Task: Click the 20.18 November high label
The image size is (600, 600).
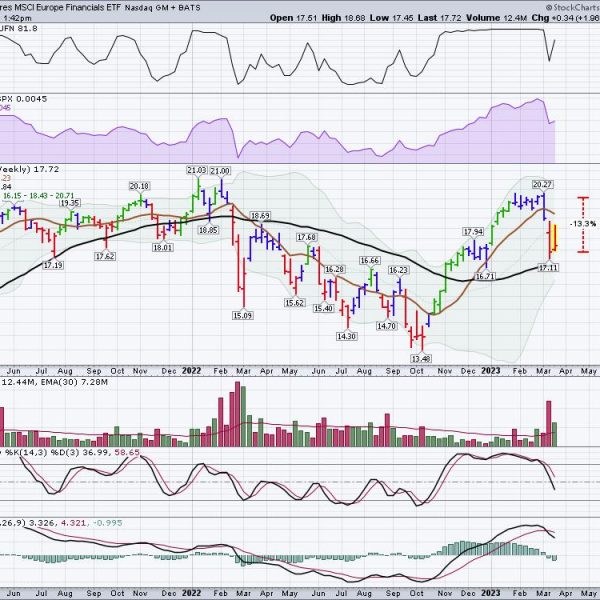Action: click(139, 186)
